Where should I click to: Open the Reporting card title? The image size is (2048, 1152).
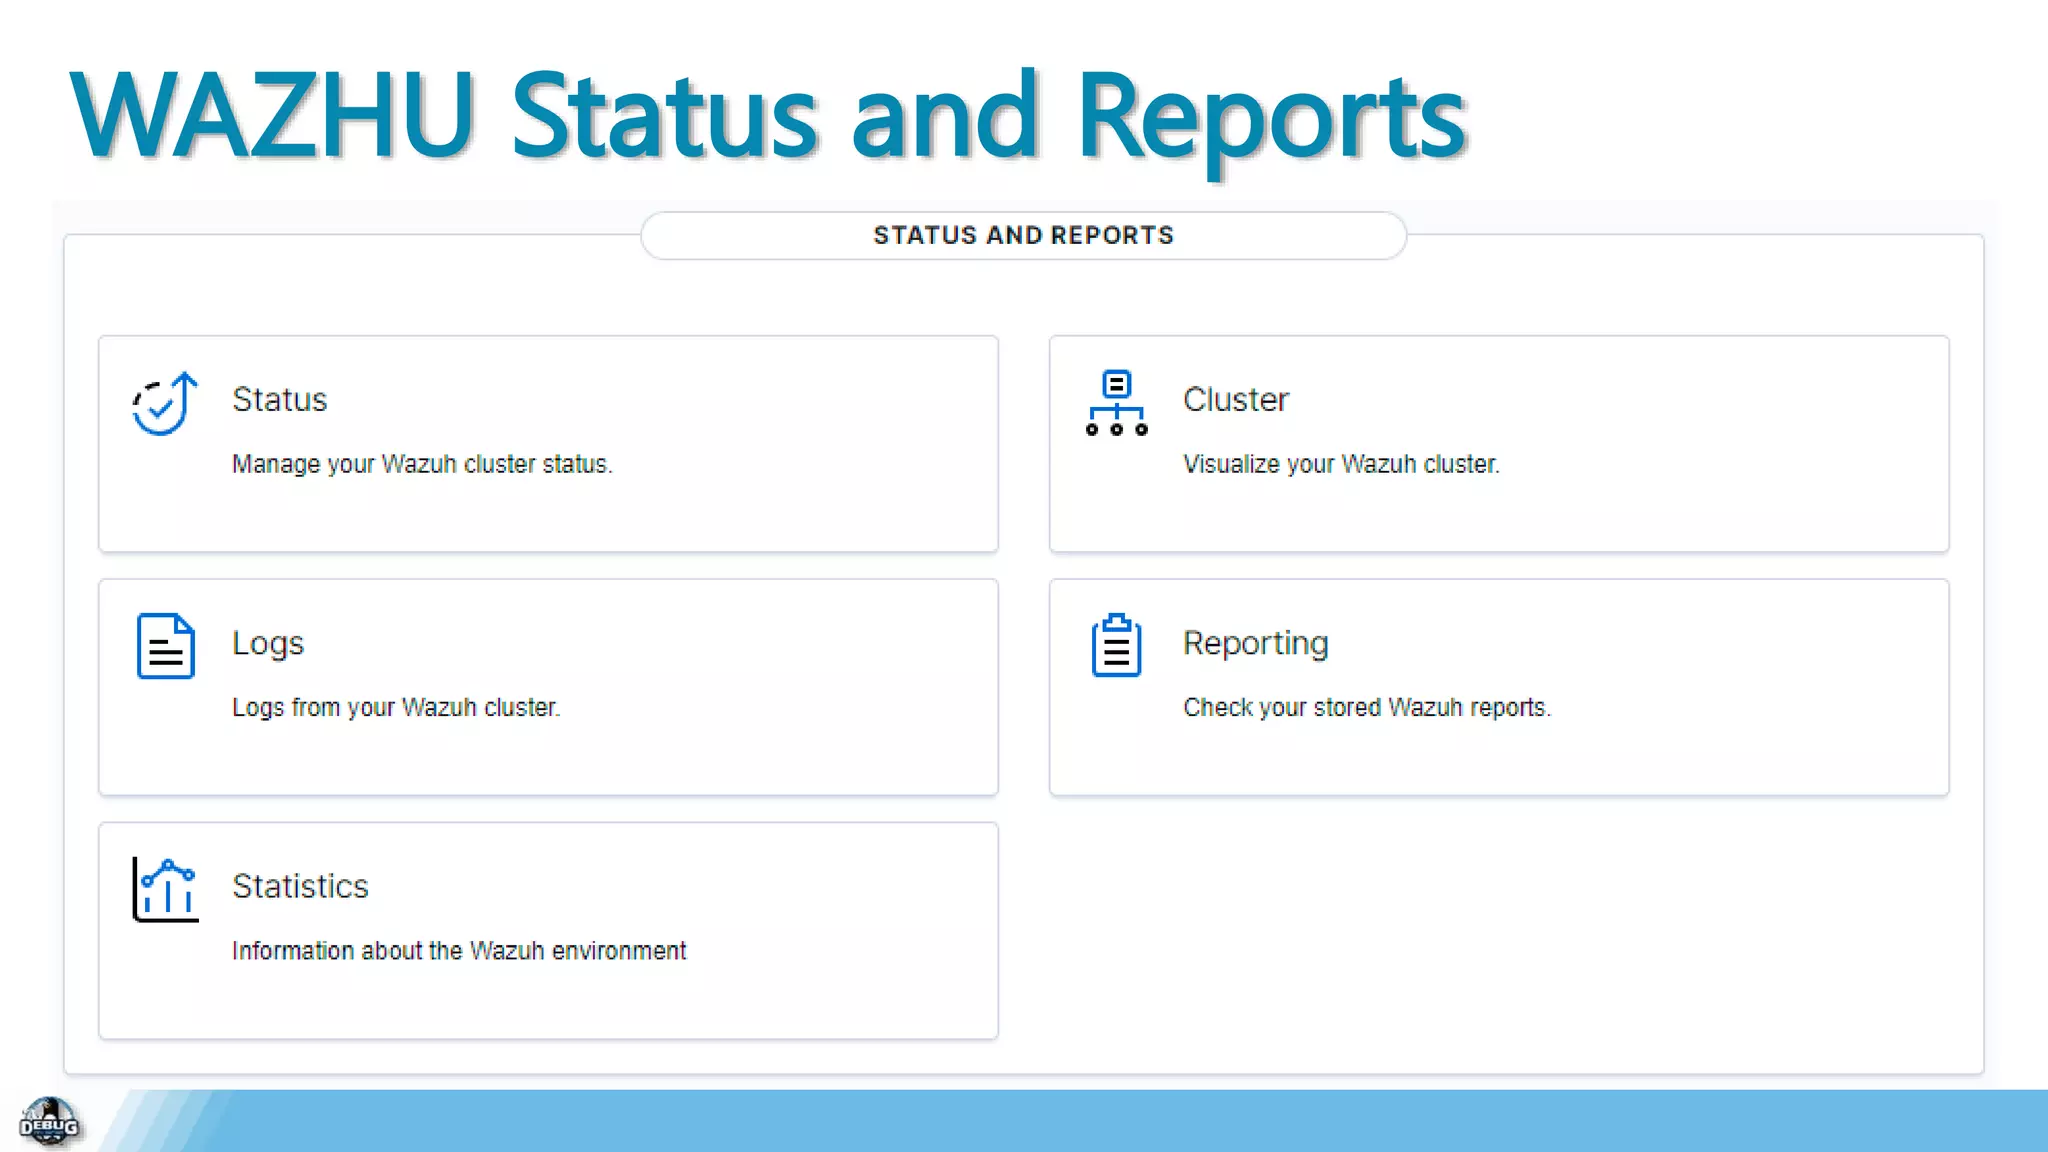(x=1255, y=643)
